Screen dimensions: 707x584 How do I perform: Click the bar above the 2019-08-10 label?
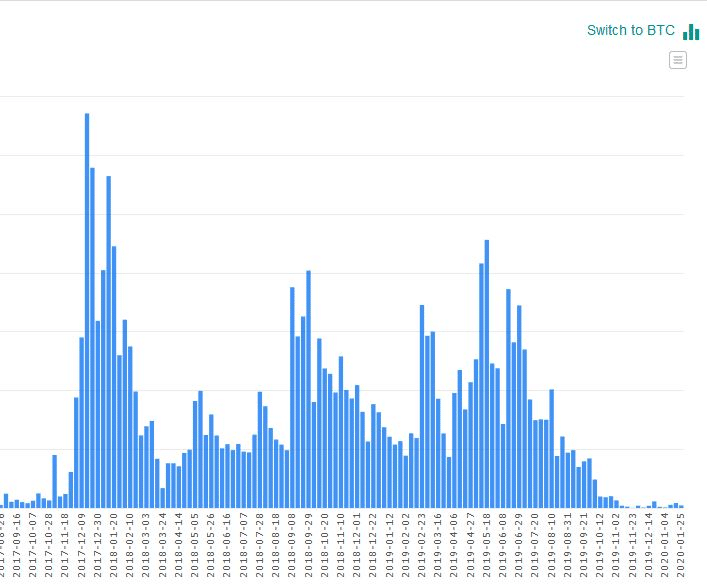[551, 448]
